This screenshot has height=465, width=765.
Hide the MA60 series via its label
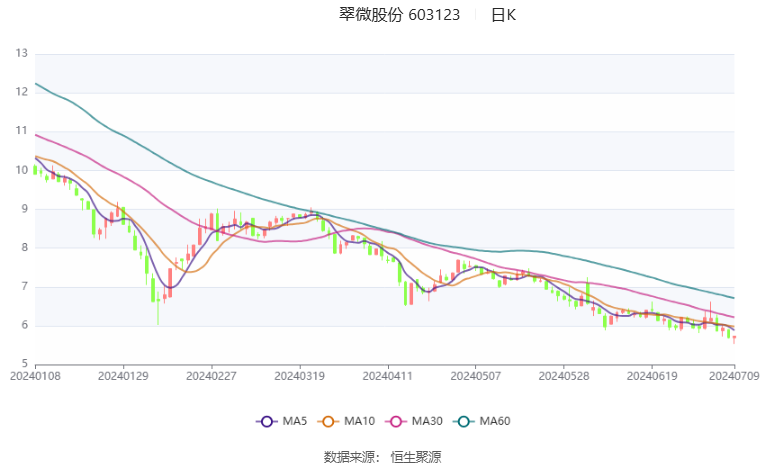pyautogui.click(x=495, y=422)
